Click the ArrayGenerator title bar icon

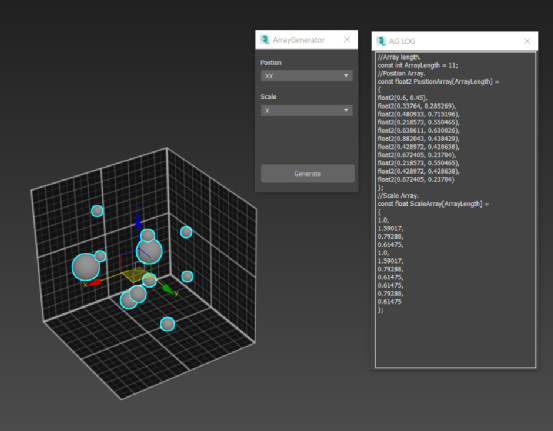click(x=265, y=40)
